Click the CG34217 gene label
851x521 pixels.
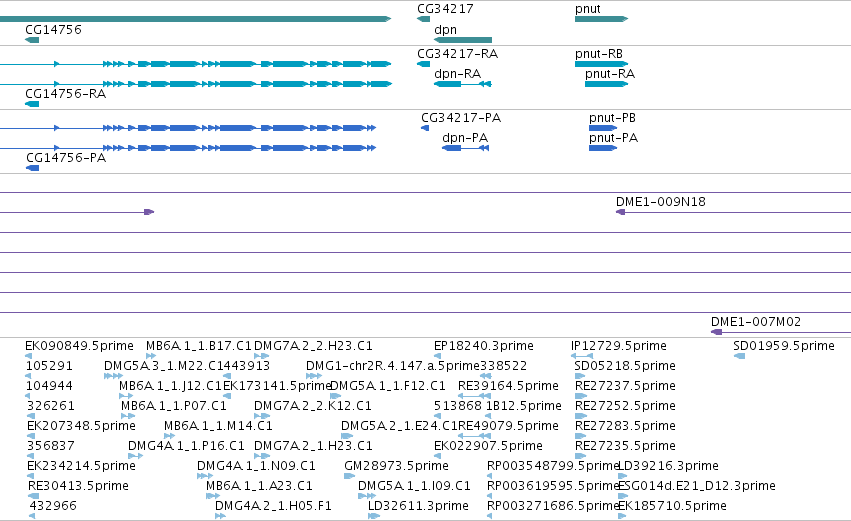445,9
